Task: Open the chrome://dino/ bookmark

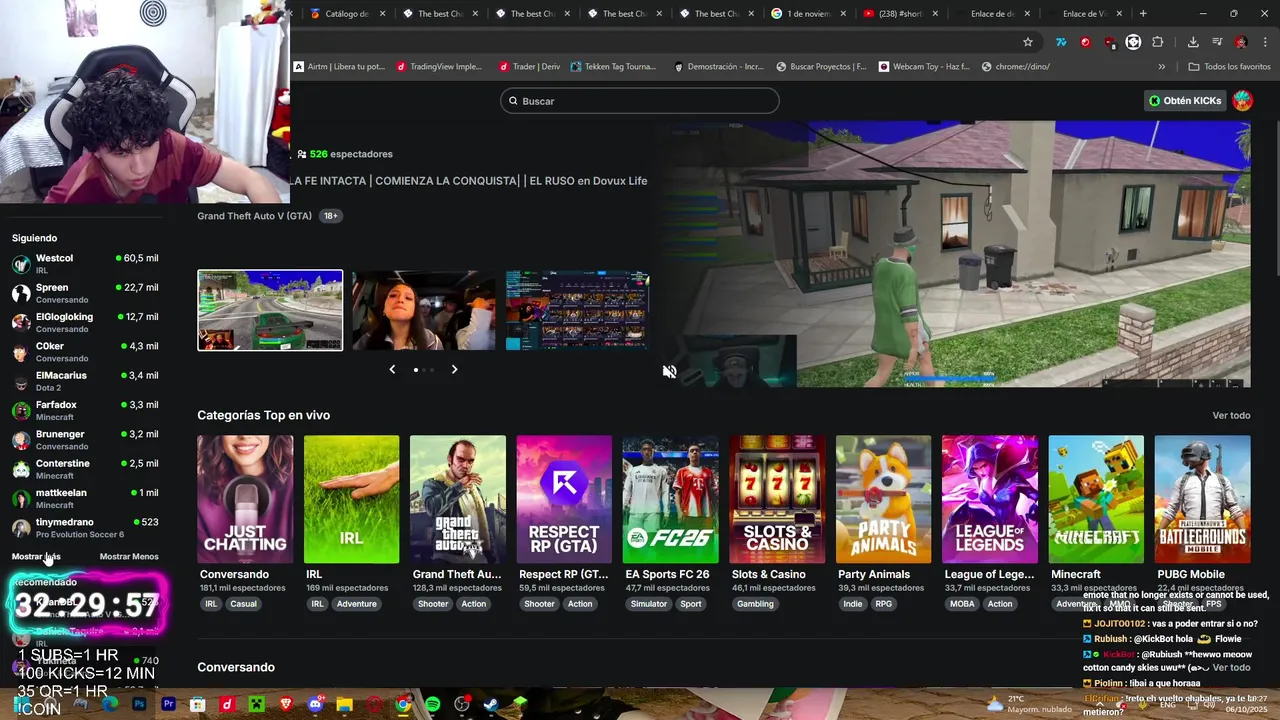Action: point(1016,67)
